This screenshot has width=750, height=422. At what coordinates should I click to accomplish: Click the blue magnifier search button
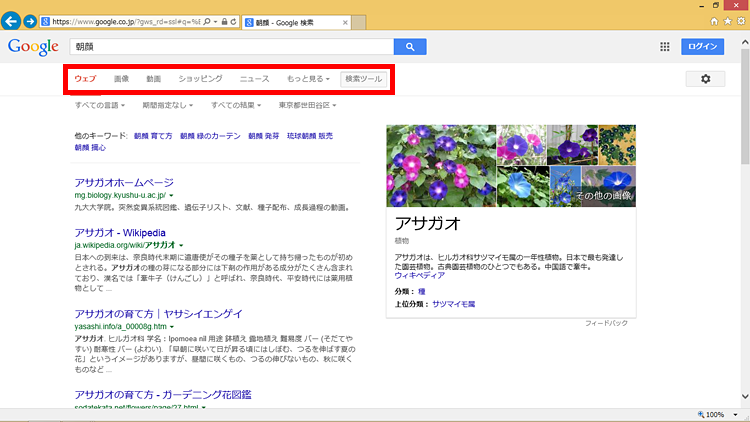tap(410, 46)
